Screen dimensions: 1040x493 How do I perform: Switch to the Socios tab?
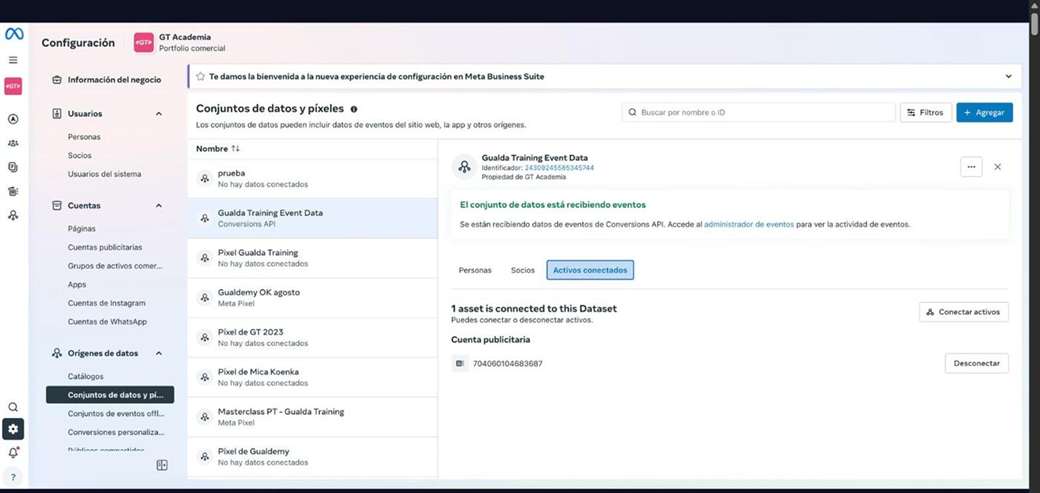pyautogui.click(x=523, y=271)
